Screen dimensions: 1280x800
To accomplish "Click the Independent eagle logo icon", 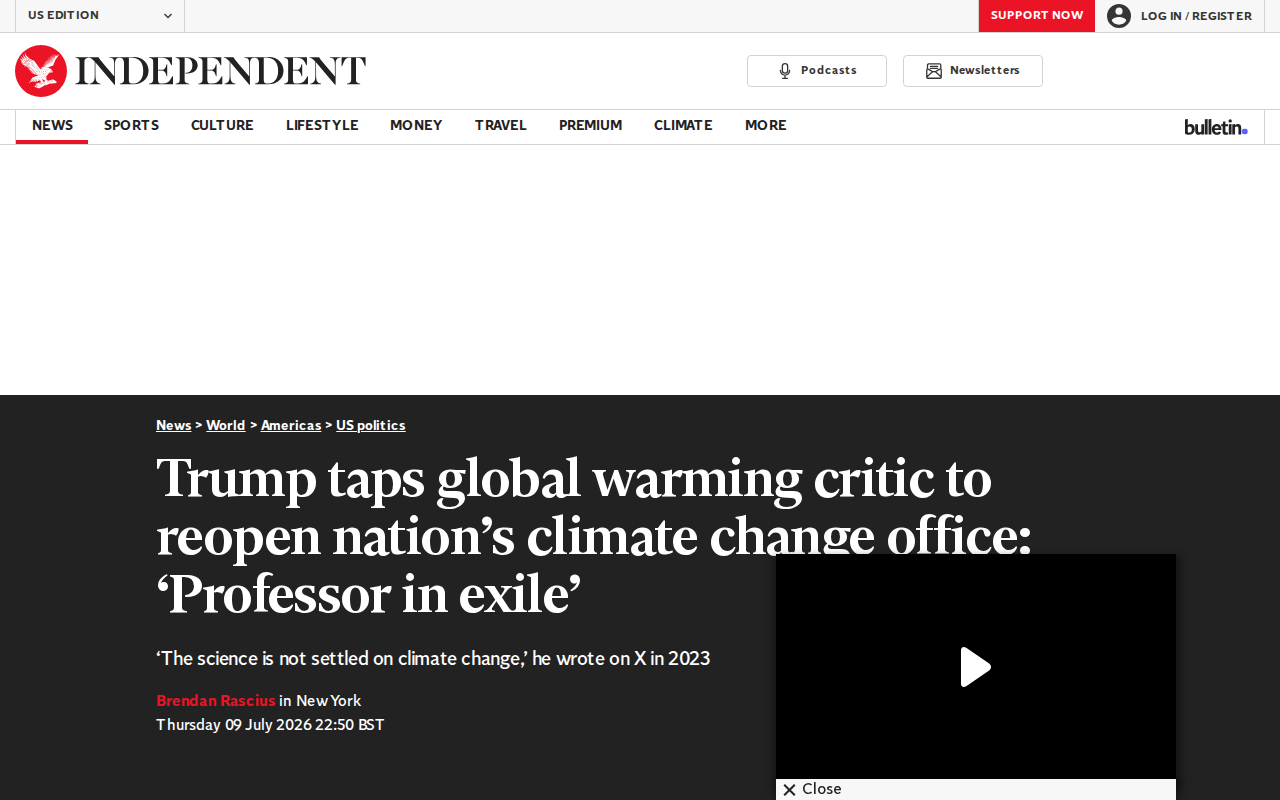I will click(x=41, y=71).
